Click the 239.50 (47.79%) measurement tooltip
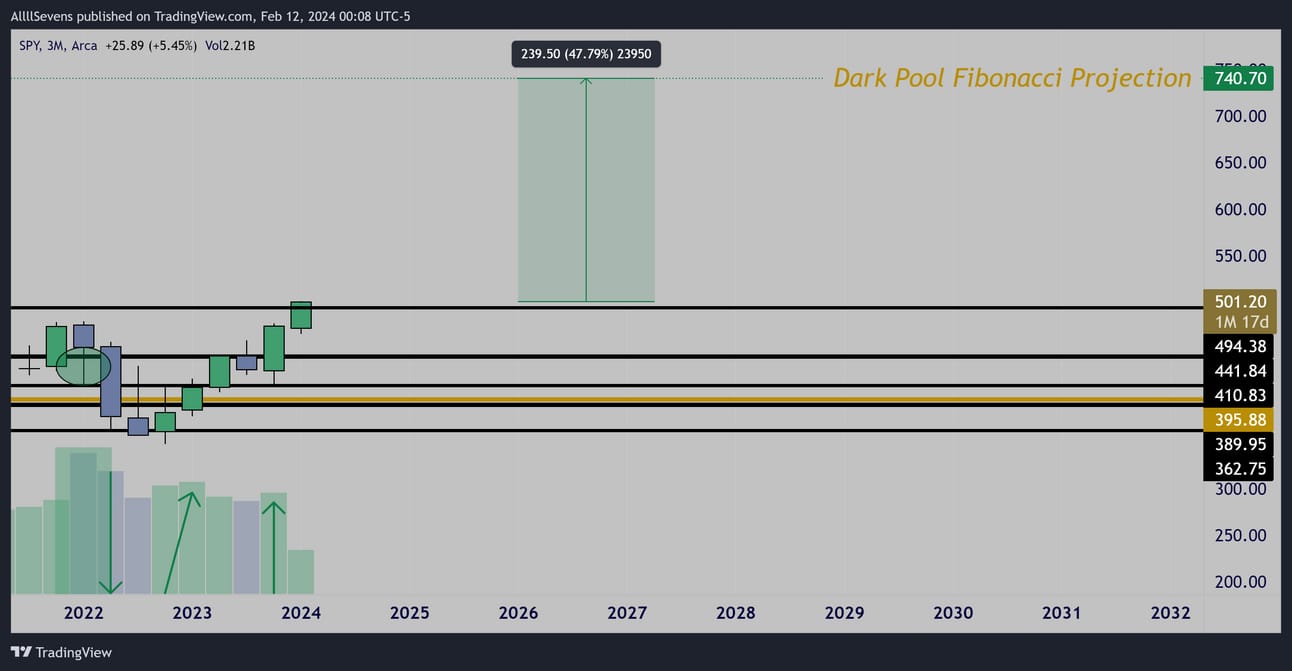Viewport: 1292px width, 671px height. (x=586, y=54)
